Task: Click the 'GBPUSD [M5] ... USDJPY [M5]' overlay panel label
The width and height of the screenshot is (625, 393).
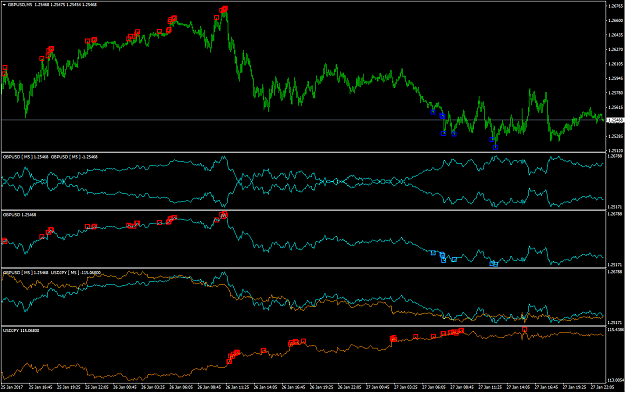Action: pyautogui.click(x=52, y=273)
